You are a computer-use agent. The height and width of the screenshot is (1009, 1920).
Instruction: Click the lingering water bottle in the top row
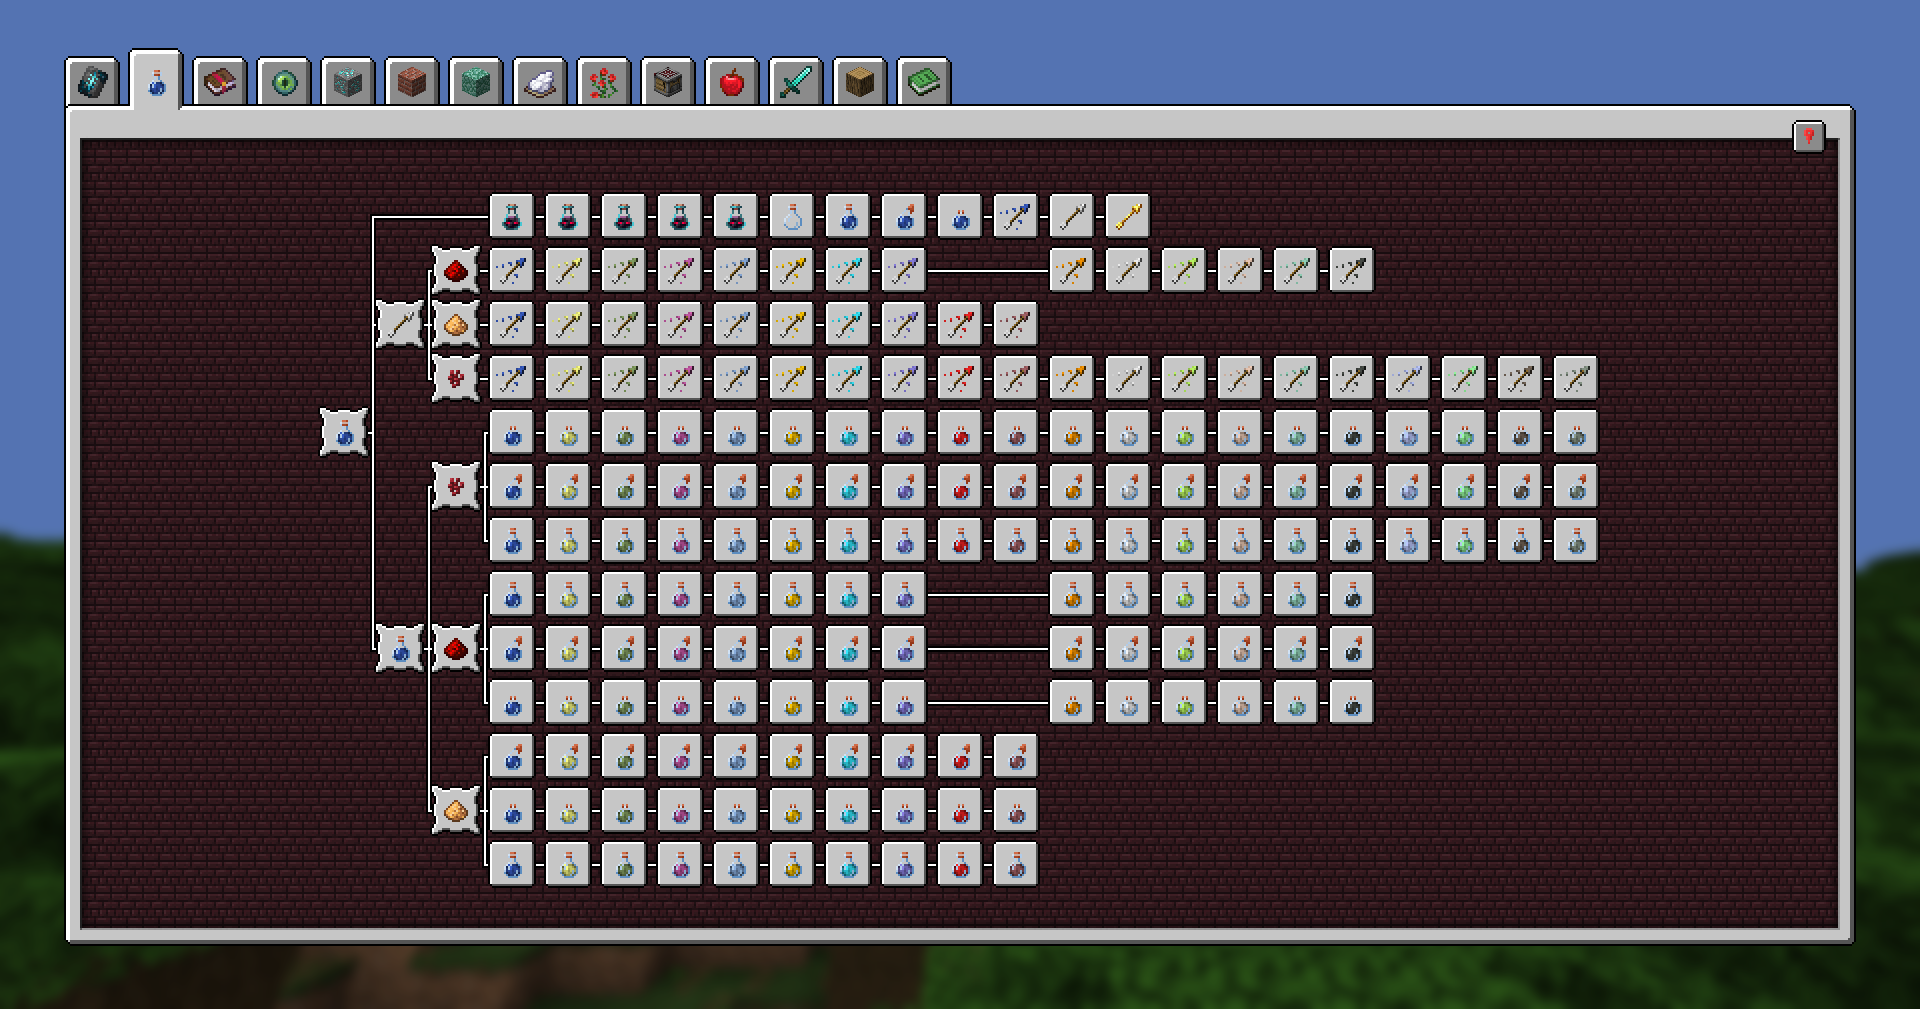coord(960,217)
